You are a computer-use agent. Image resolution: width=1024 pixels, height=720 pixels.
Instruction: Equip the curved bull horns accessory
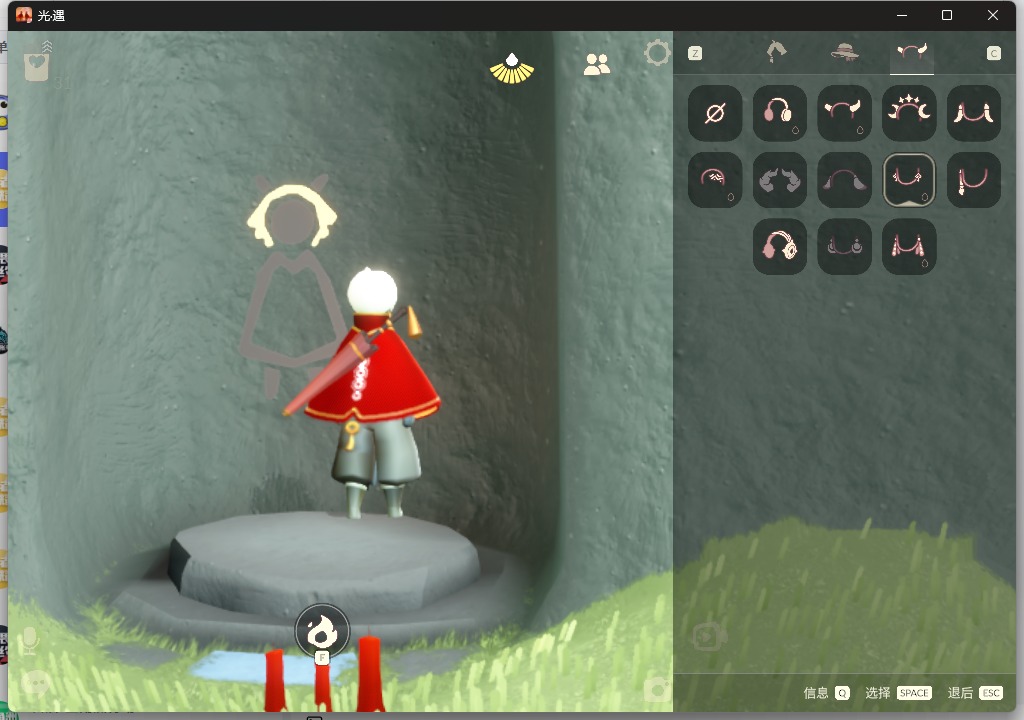coord(844,113)
